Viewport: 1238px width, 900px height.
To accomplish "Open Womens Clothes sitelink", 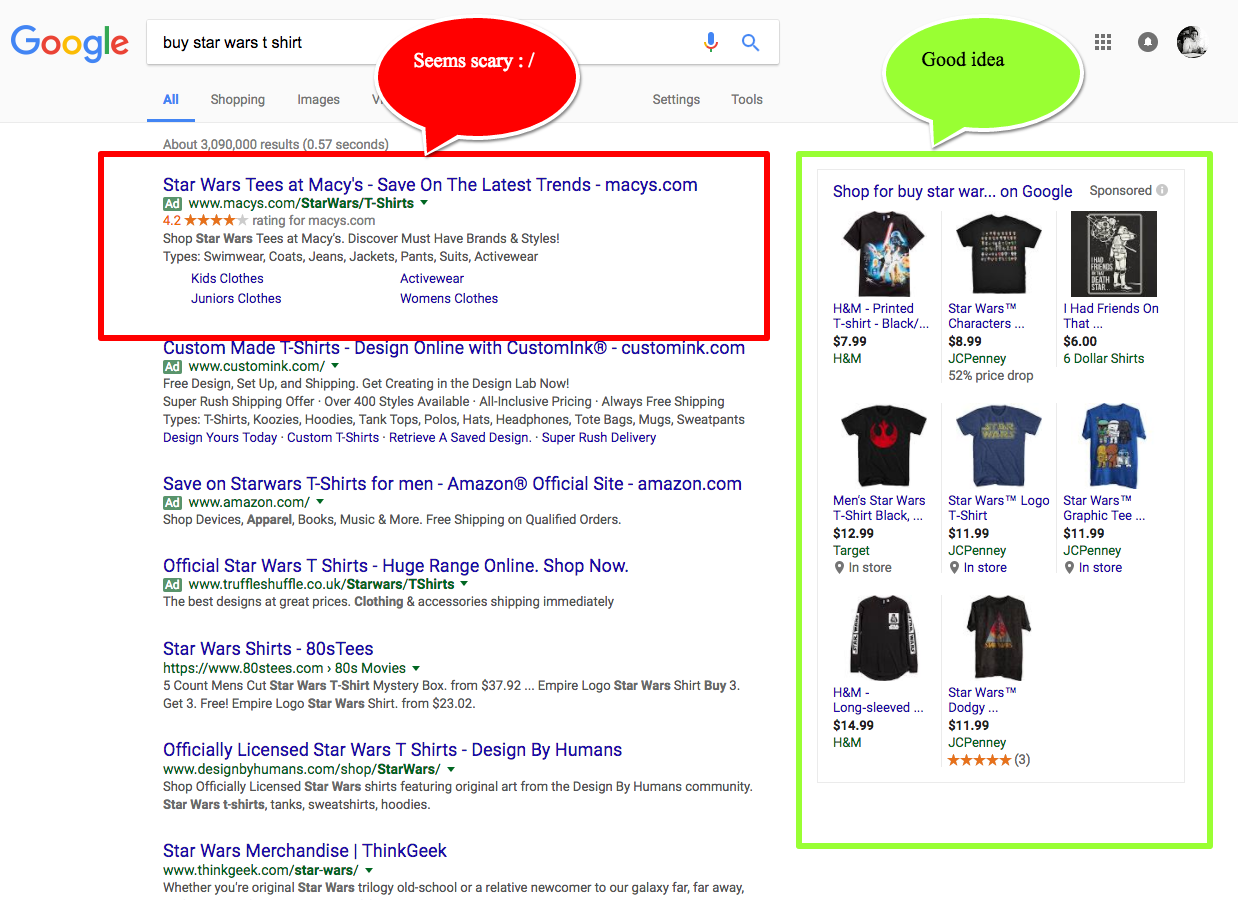I will pos(449,298).
